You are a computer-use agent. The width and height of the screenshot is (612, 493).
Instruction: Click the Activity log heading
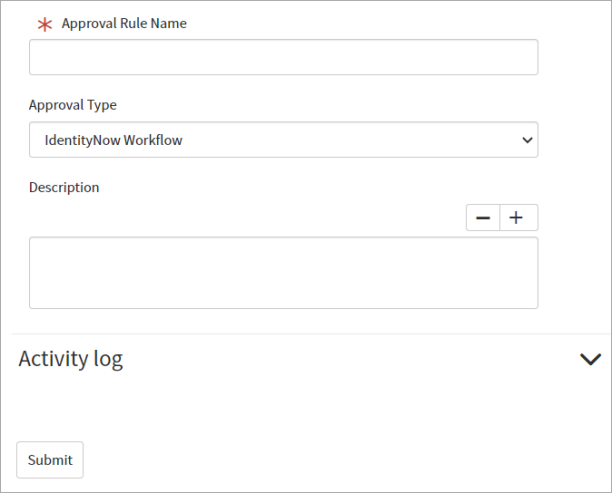[x=71, y=359]
